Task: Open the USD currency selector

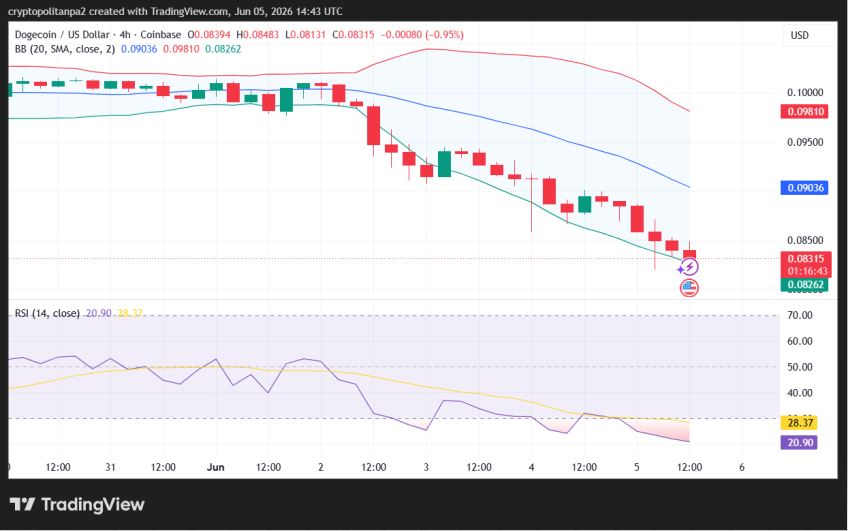Action: [809, 35]
